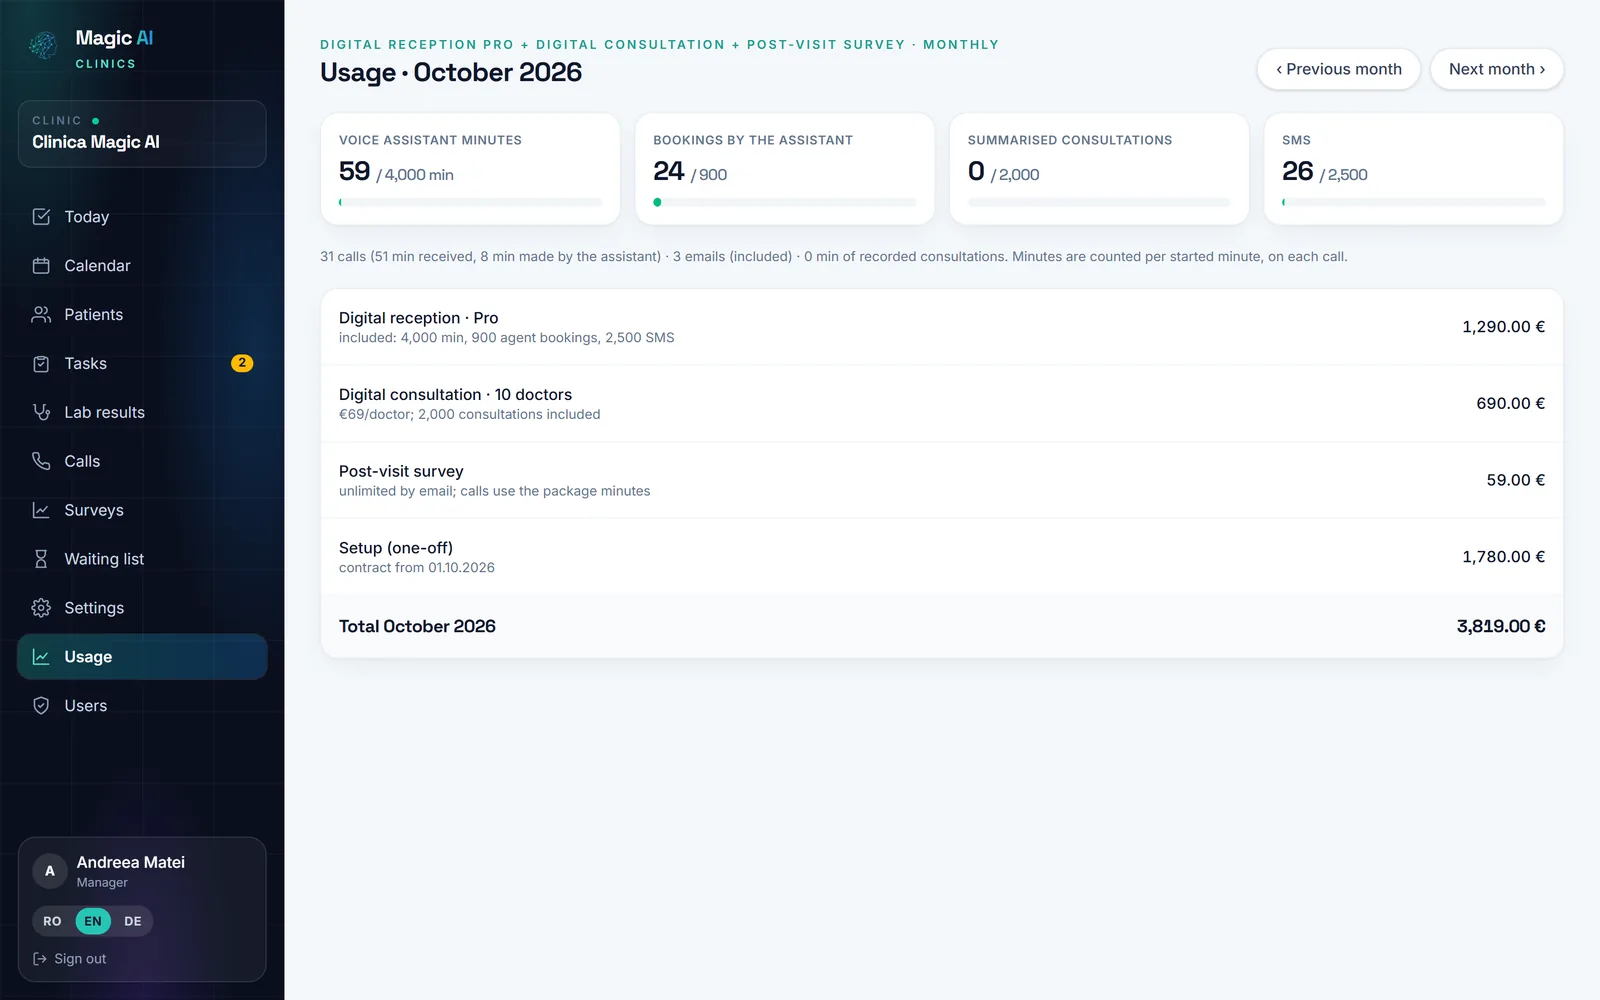The image size is (1600, 1000).
Task: Click the 'Usage · October 2026' heading
Action: tap(451, 73)
